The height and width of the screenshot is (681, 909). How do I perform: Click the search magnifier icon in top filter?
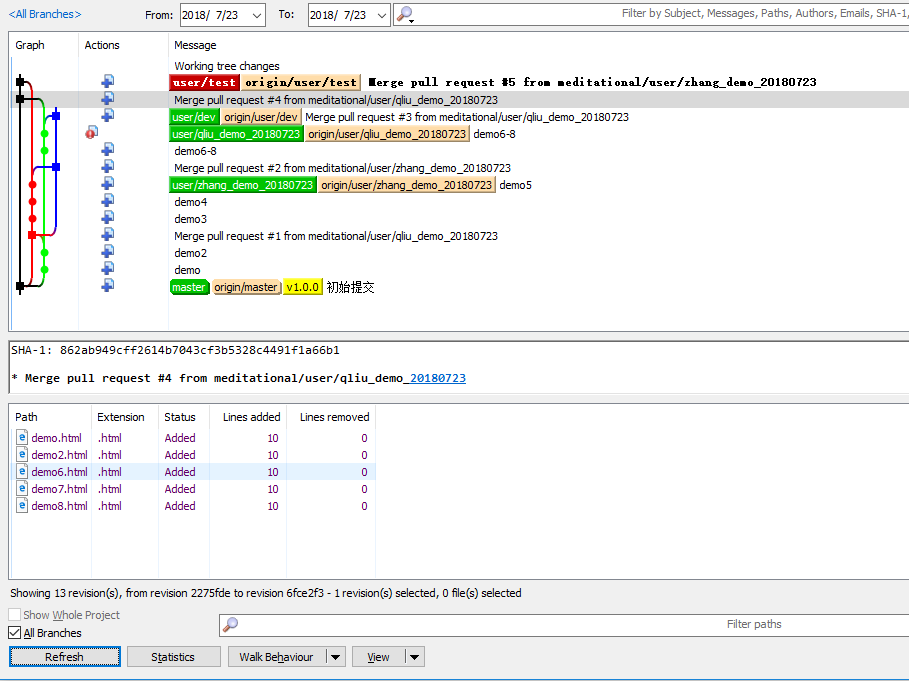(404, 15)
